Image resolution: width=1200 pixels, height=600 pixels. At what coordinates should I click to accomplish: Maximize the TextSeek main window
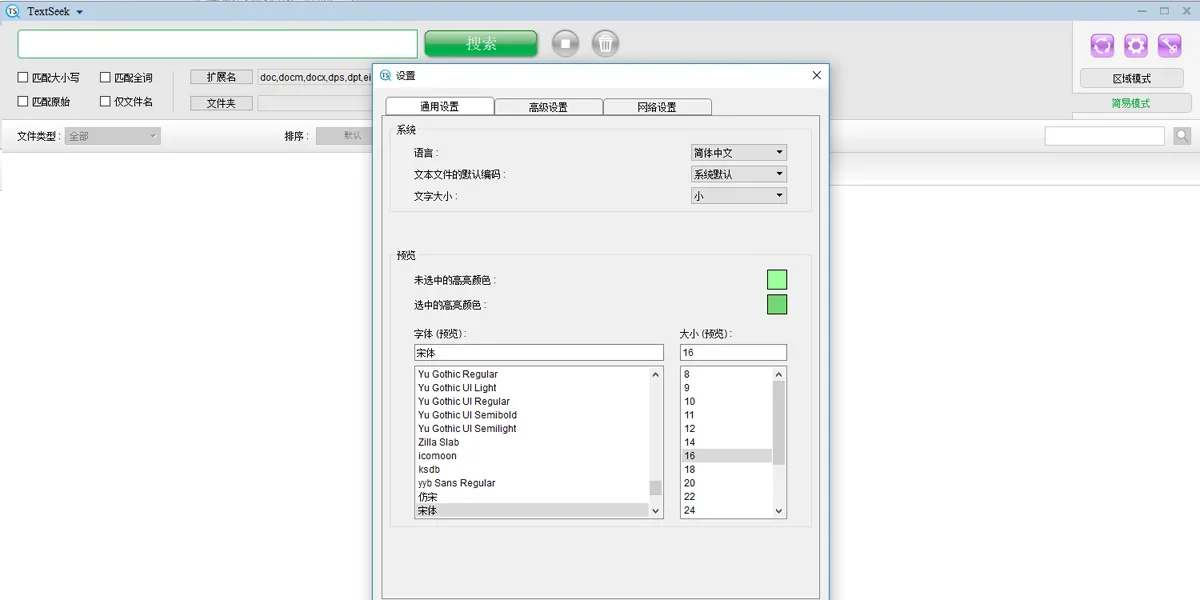pos(1164,11)
